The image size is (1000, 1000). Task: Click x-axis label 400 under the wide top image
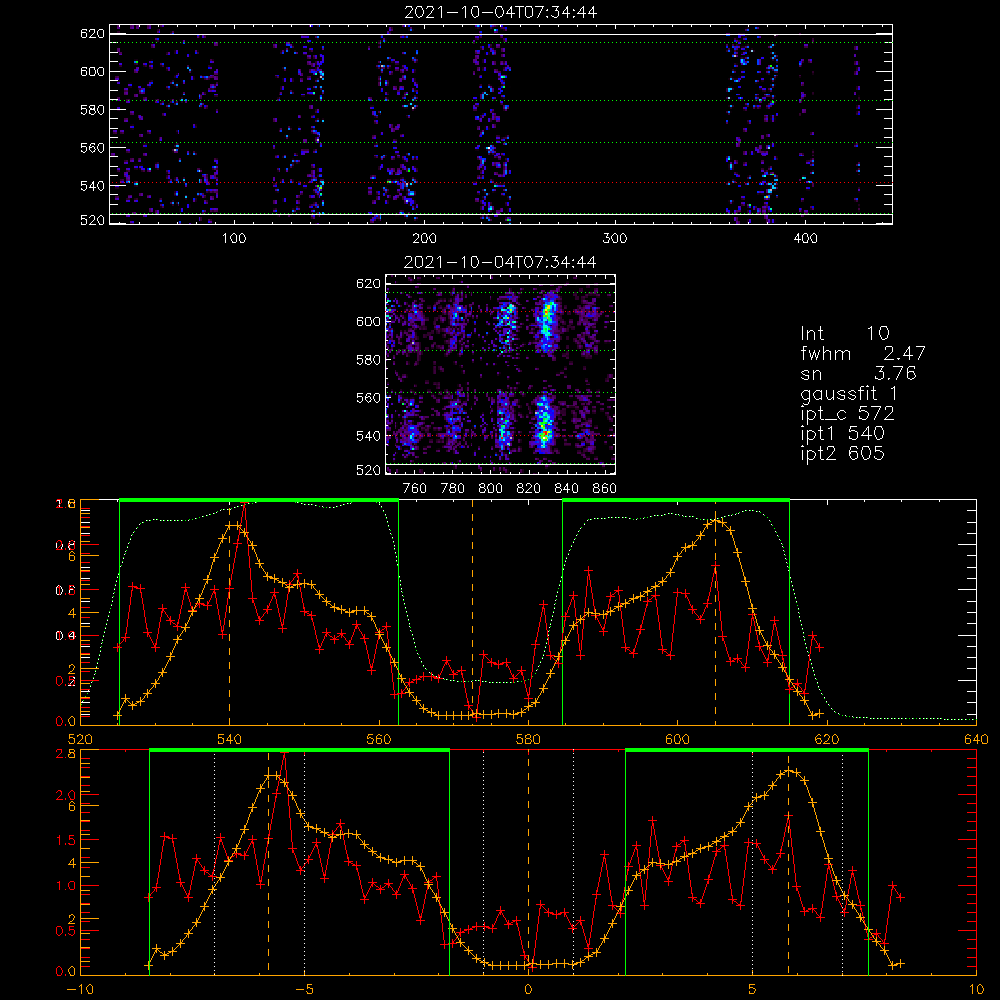click(805, 239)
